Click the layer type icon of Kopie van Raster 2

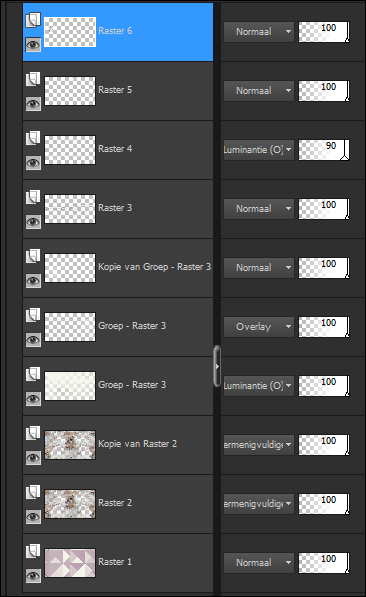click(x=33, y=433)
